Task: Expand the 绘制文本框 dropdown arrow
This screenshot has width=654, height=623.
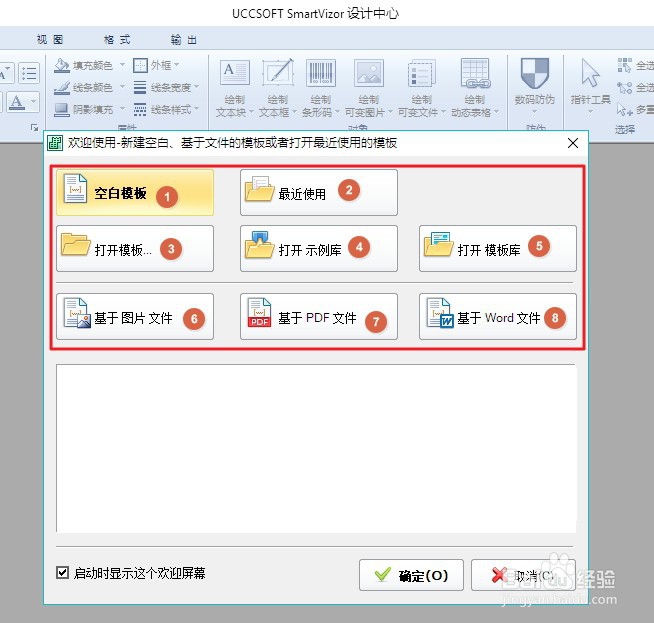Action: [x=294, y=112]
